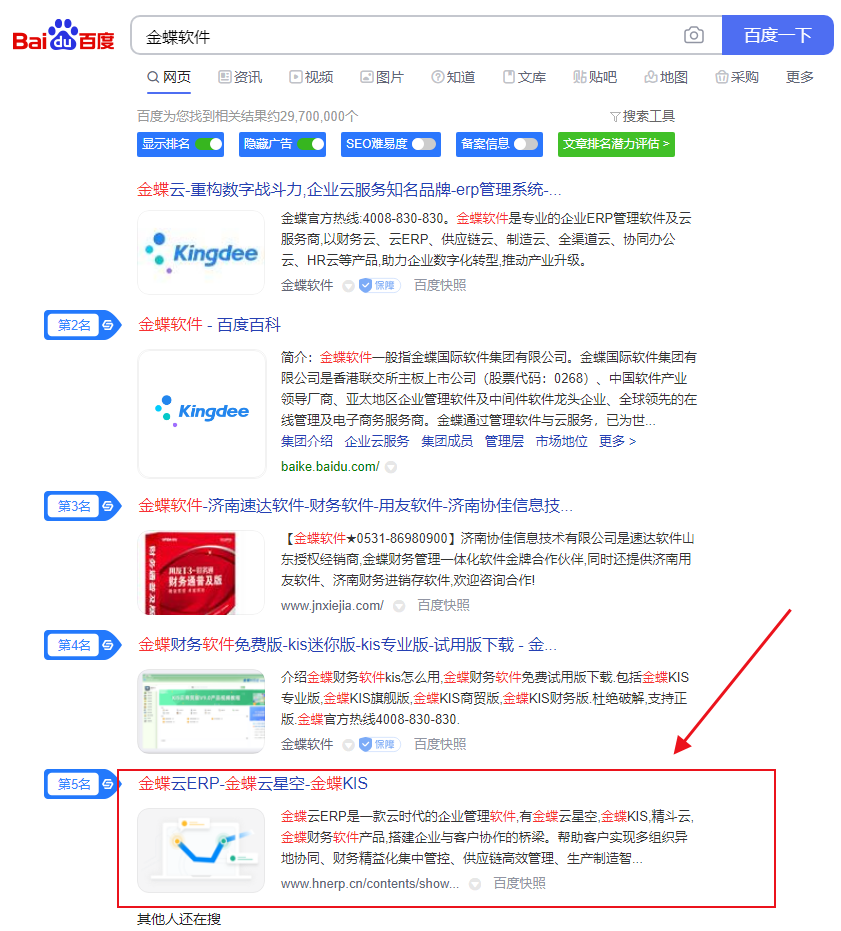Toggle the 隐藏广告 switch
The width and height of the screenshot is (841, 931).
click(311, 144)
